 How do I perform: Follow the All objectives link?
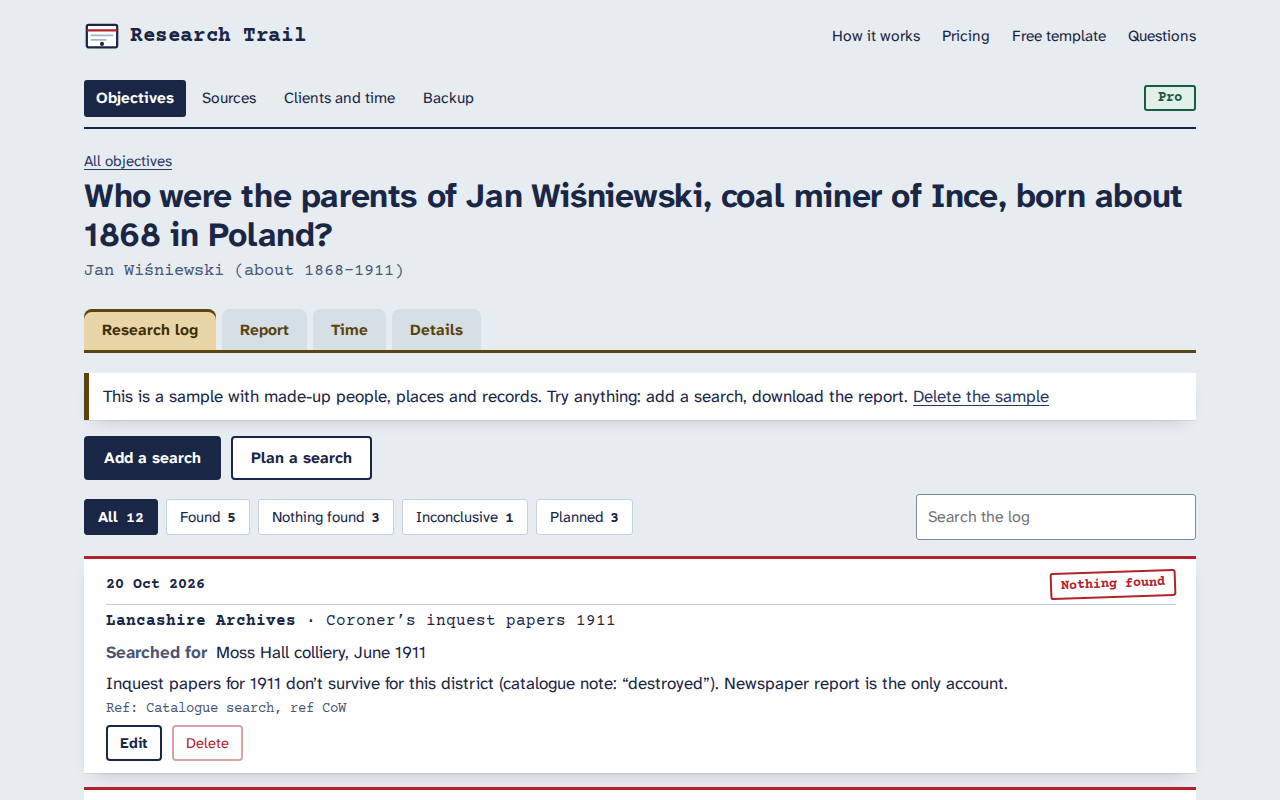[128, 161]
